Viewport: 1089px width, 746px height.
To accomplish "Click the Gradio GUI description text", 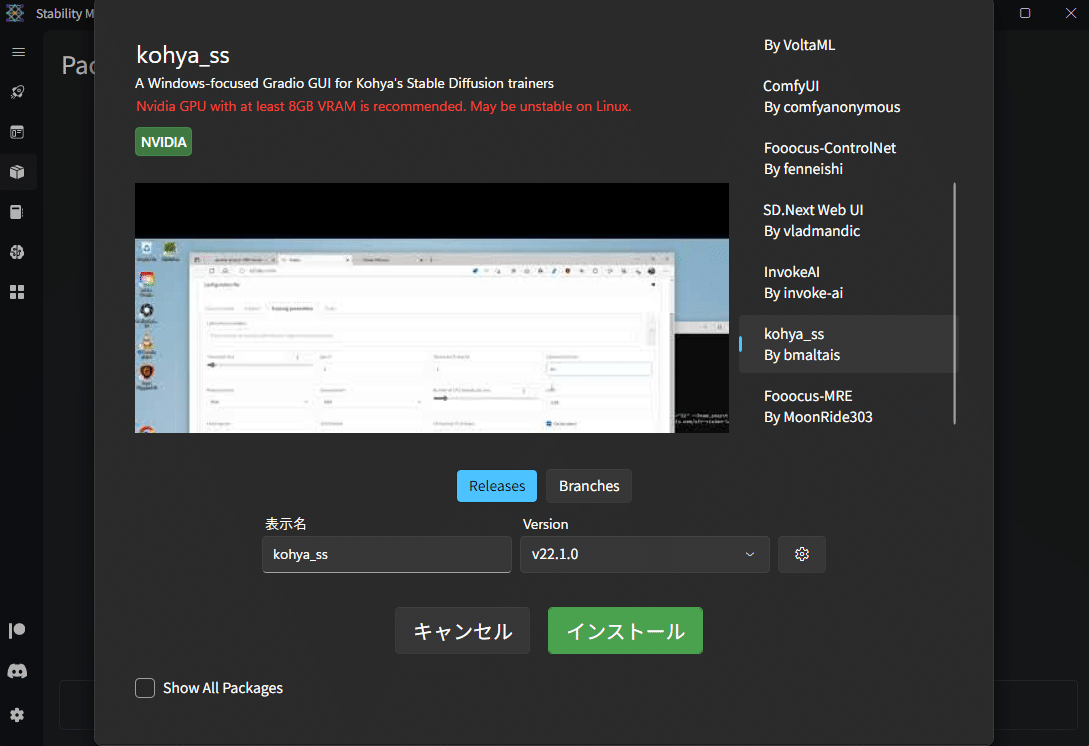I will tap(344, 83).
